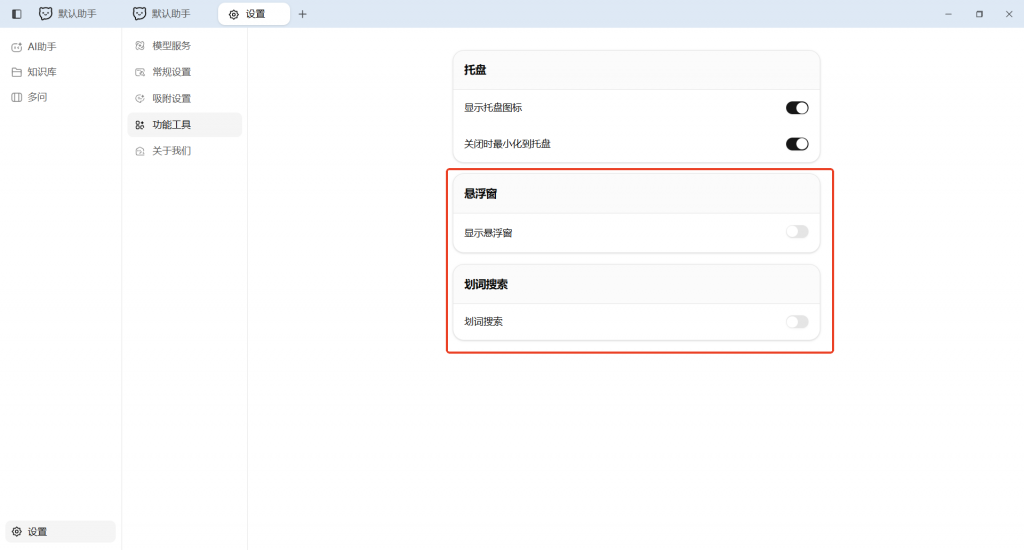Close the application window
Image resolution: width=1024 pixels, height=550 pixels.
click(1009, 14)
